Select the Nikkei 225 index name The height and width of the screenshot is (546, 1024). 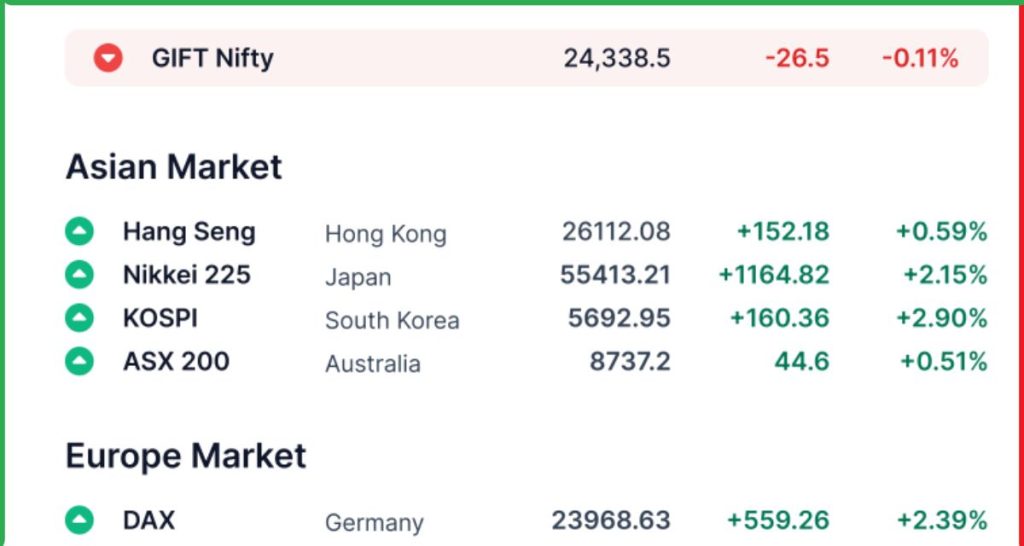[x=187, y=275]
